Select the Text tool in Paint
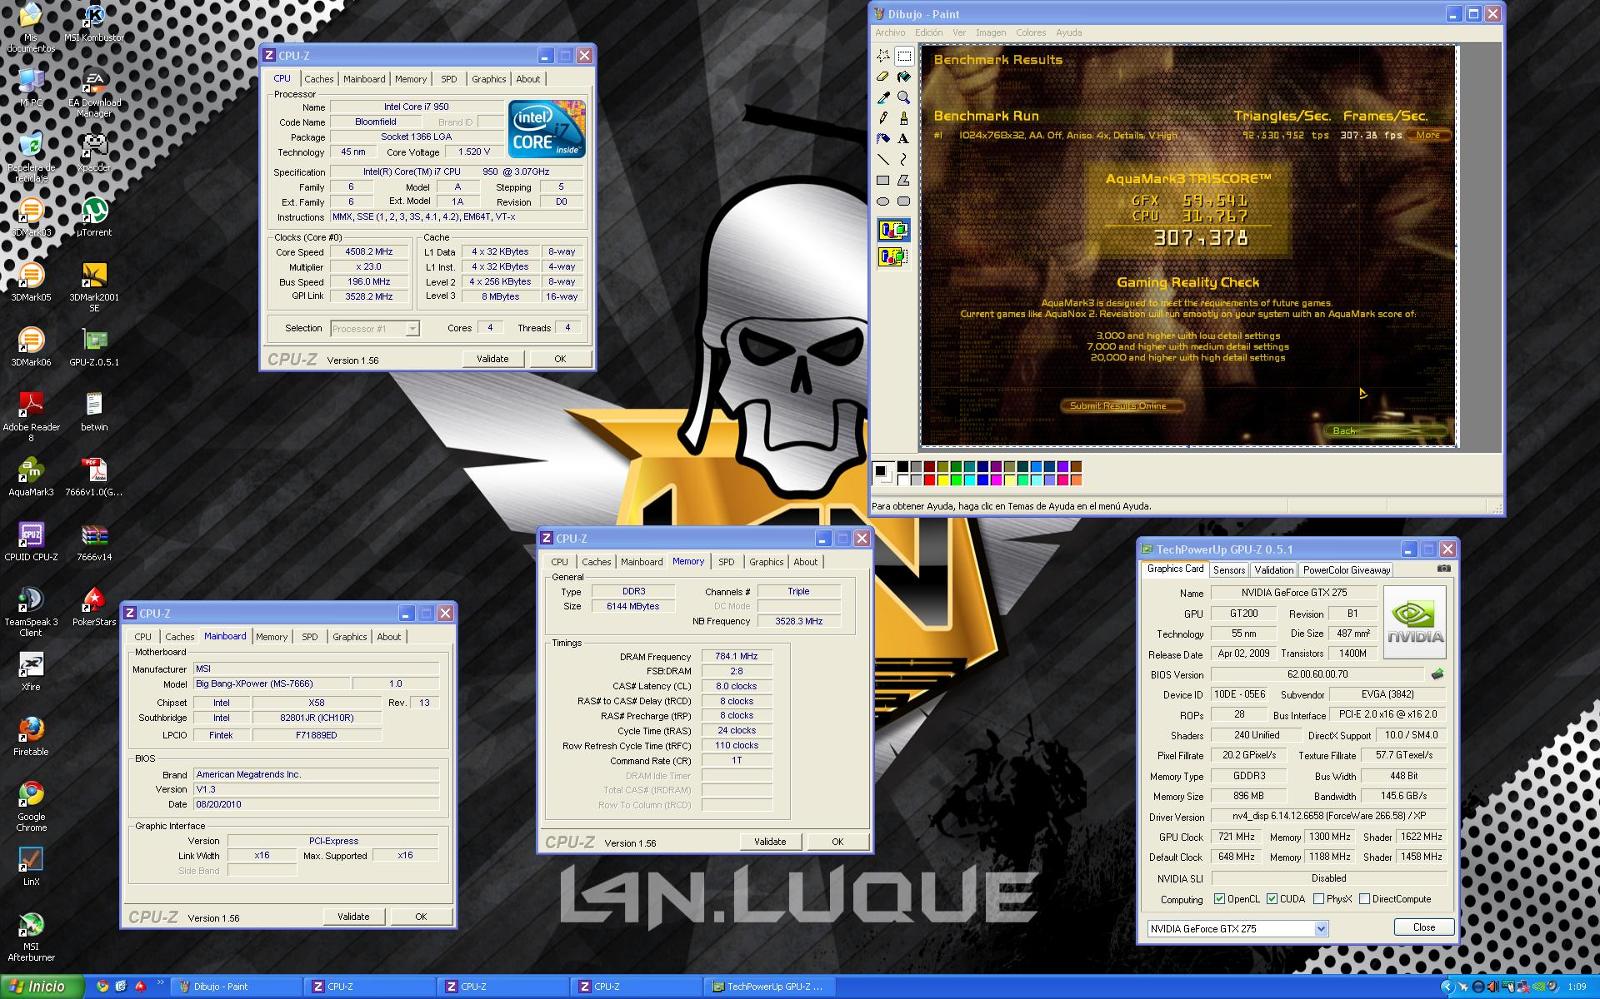The height and width of the screenshot is (999, 1600). point(904,139)
